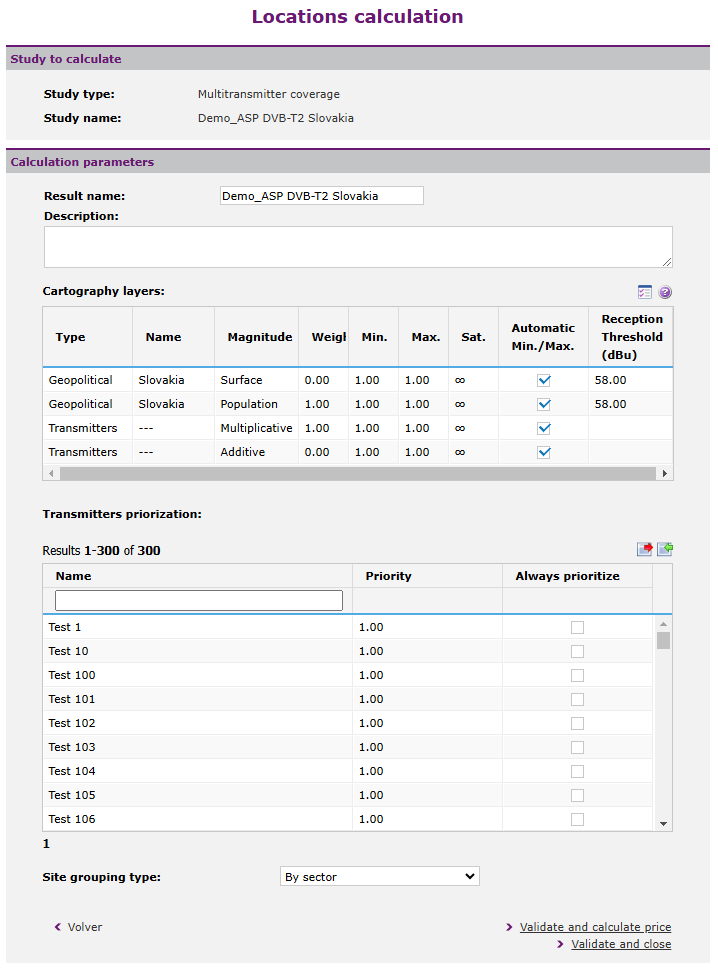
Task: Select the Test 101 transmitter row name
Action: click(72, 699)
